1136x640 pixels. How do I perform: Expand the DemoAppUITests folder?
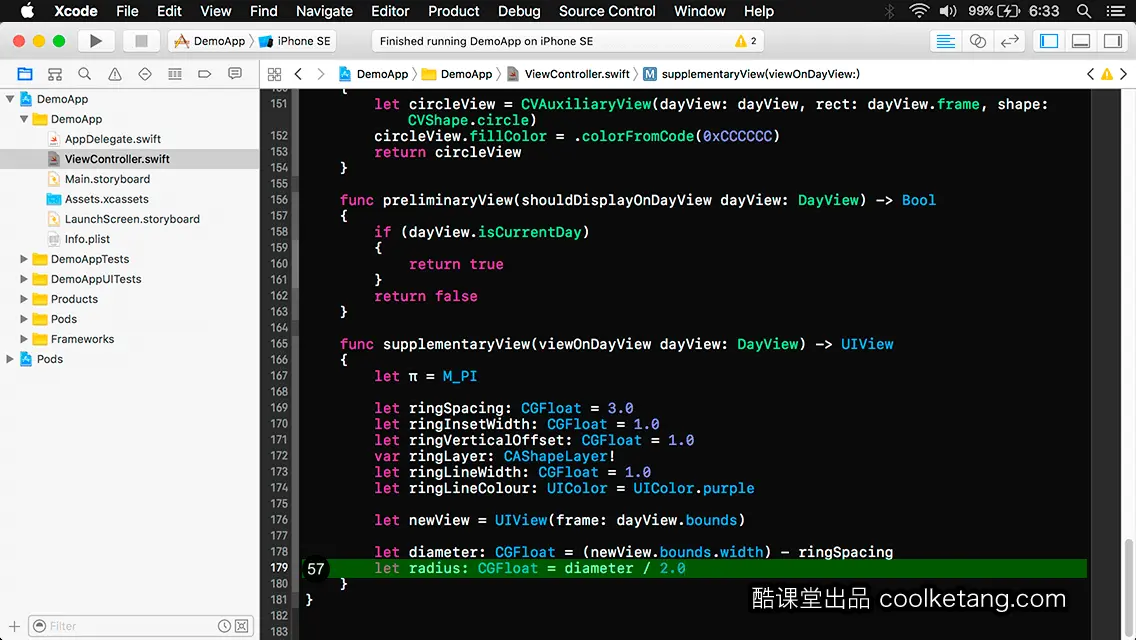pos(24,279)
